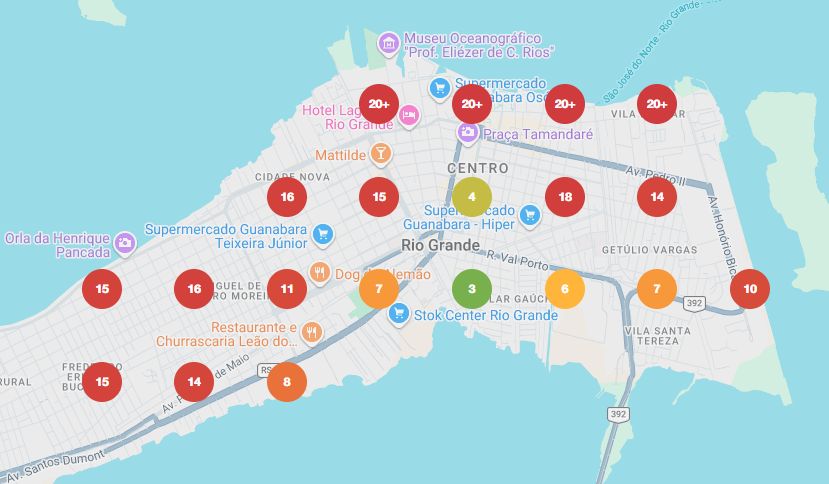Open the Praça Tamandaré place label

coord(538,134)
